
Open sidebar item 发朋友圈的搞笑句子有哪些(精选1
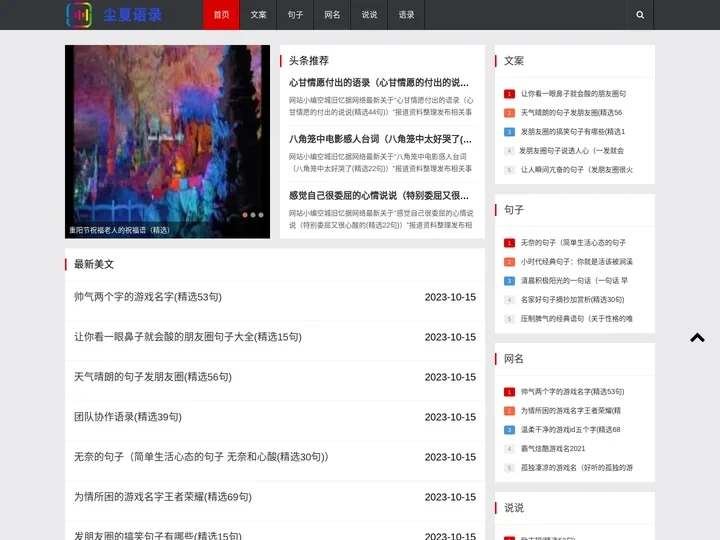pyautogui.click(x=573, y=132)
